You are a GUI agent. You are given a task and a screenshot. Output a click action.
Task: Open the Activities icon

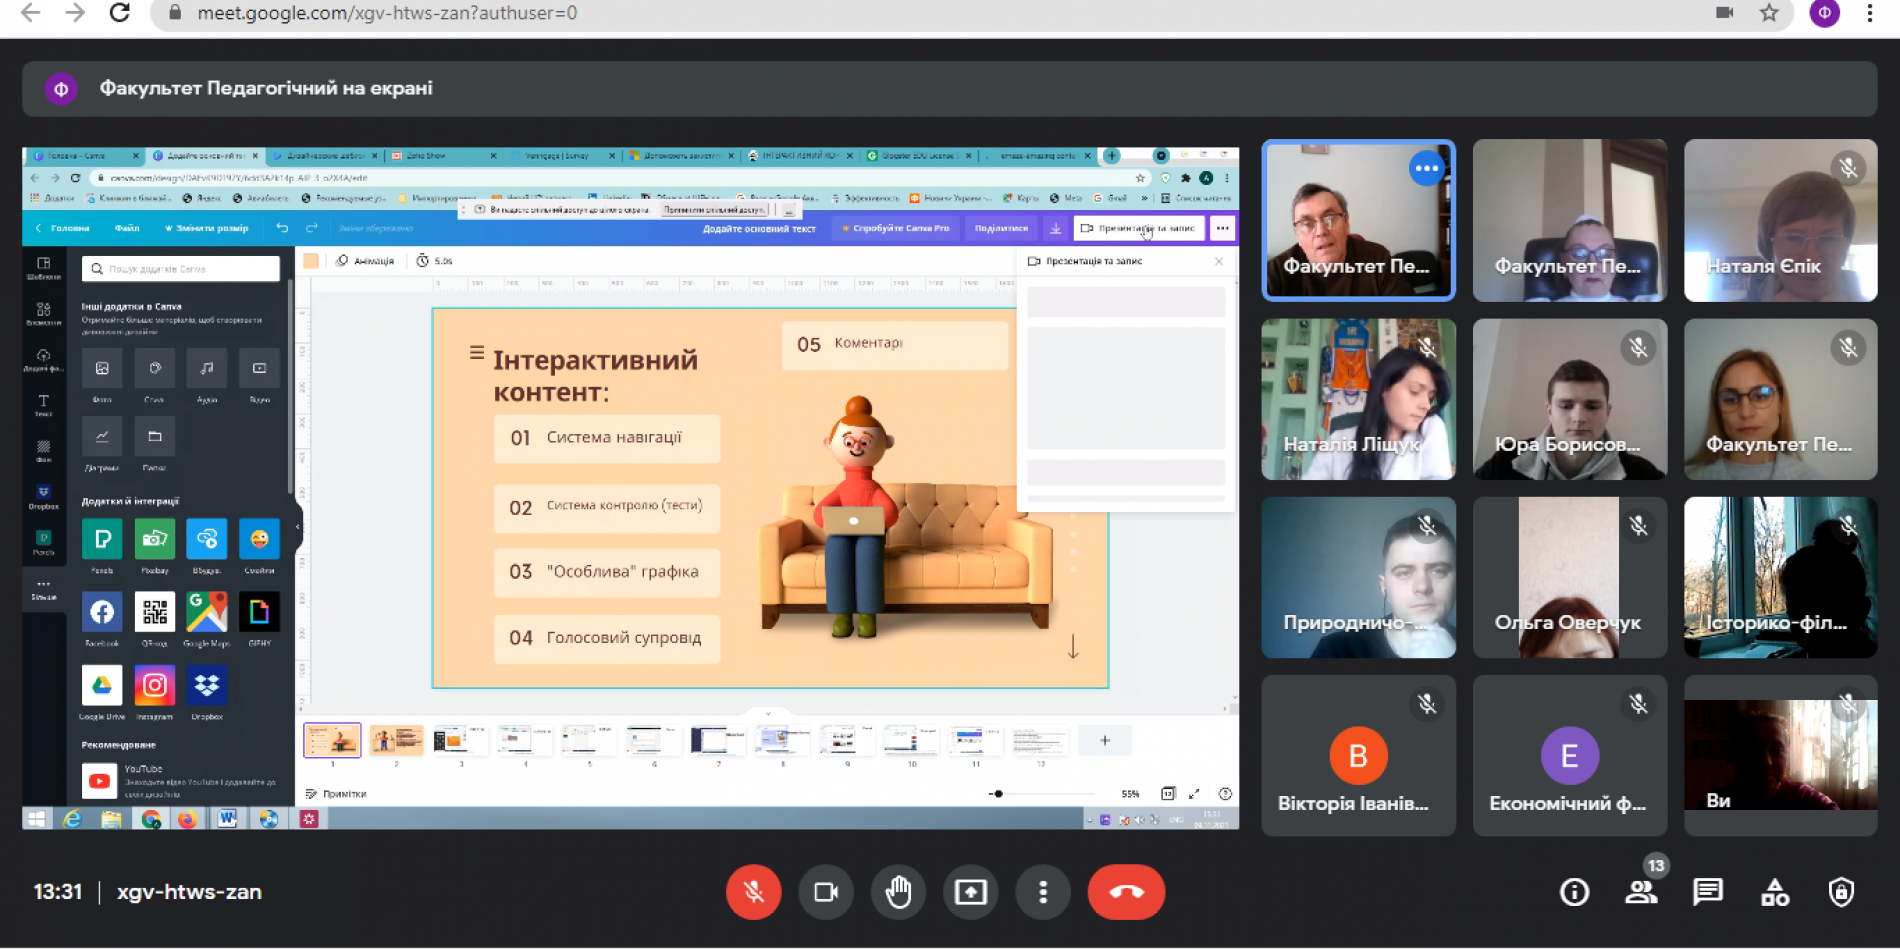(1775, 892)
